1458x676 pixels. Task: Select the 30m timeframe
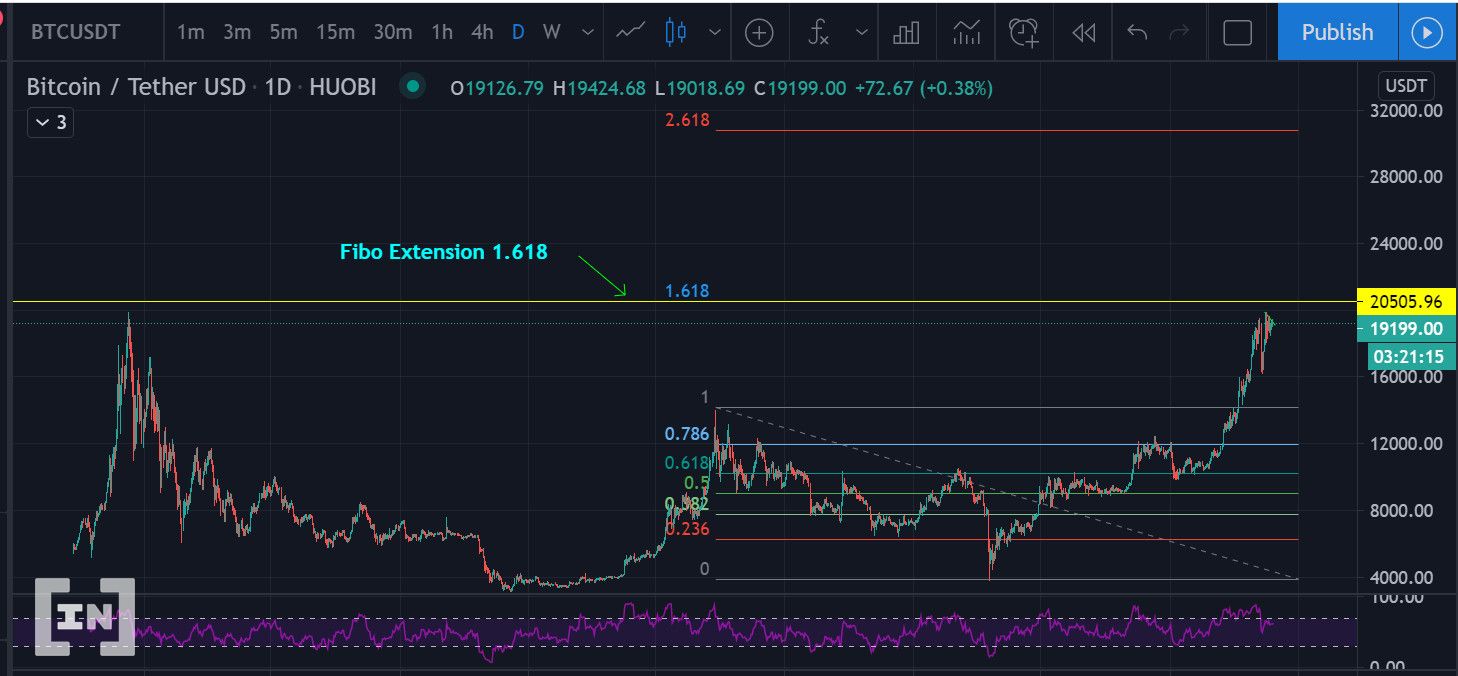point(393,32)
